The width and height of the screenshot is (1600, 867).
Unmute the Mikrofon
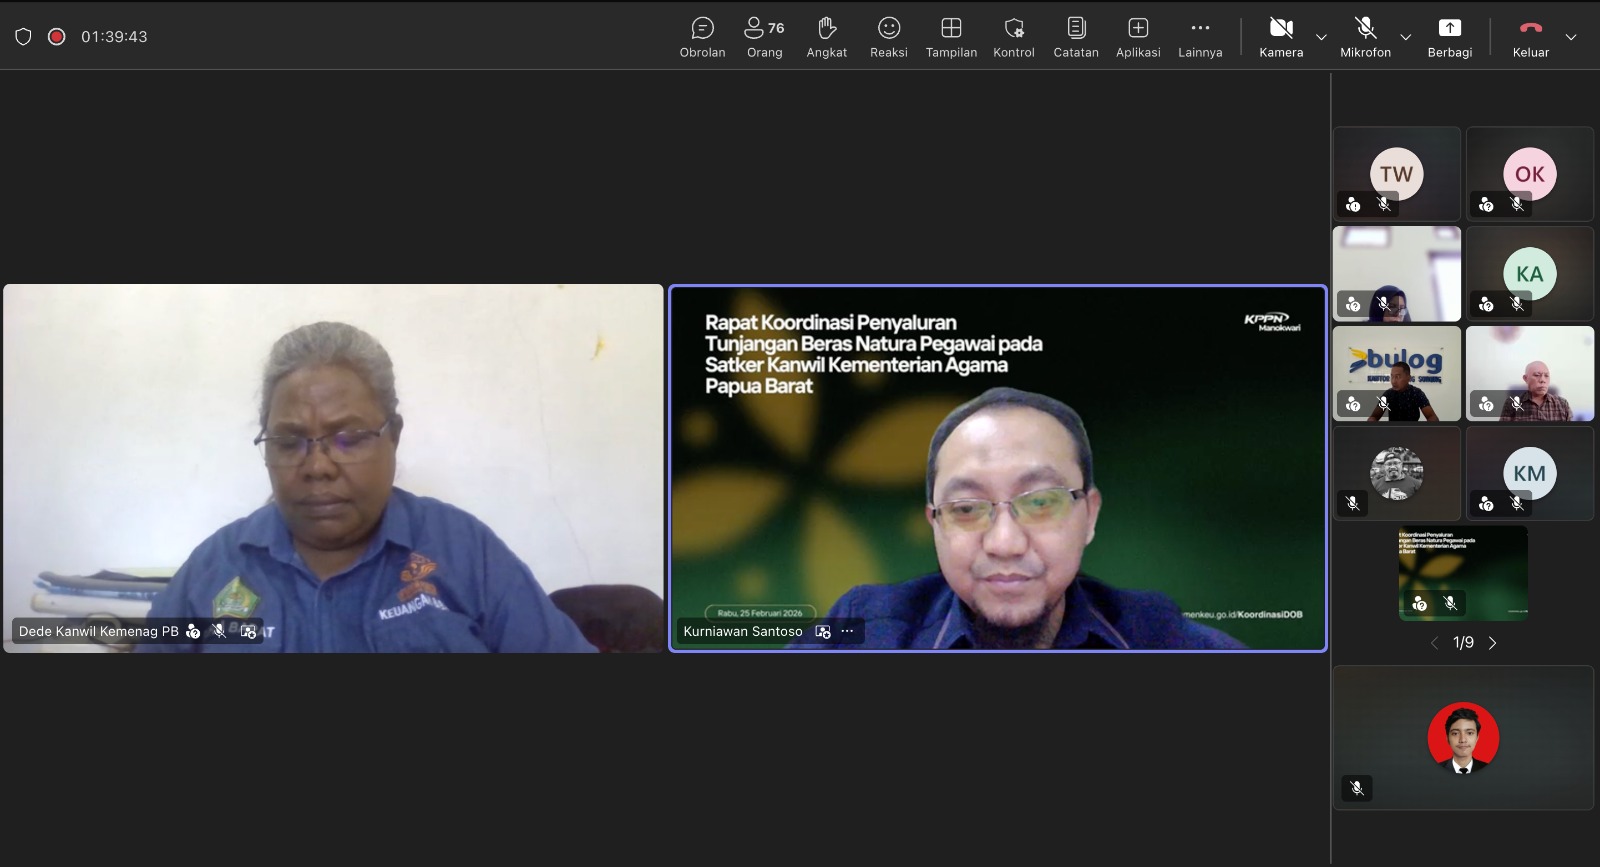pos(1365,37)
